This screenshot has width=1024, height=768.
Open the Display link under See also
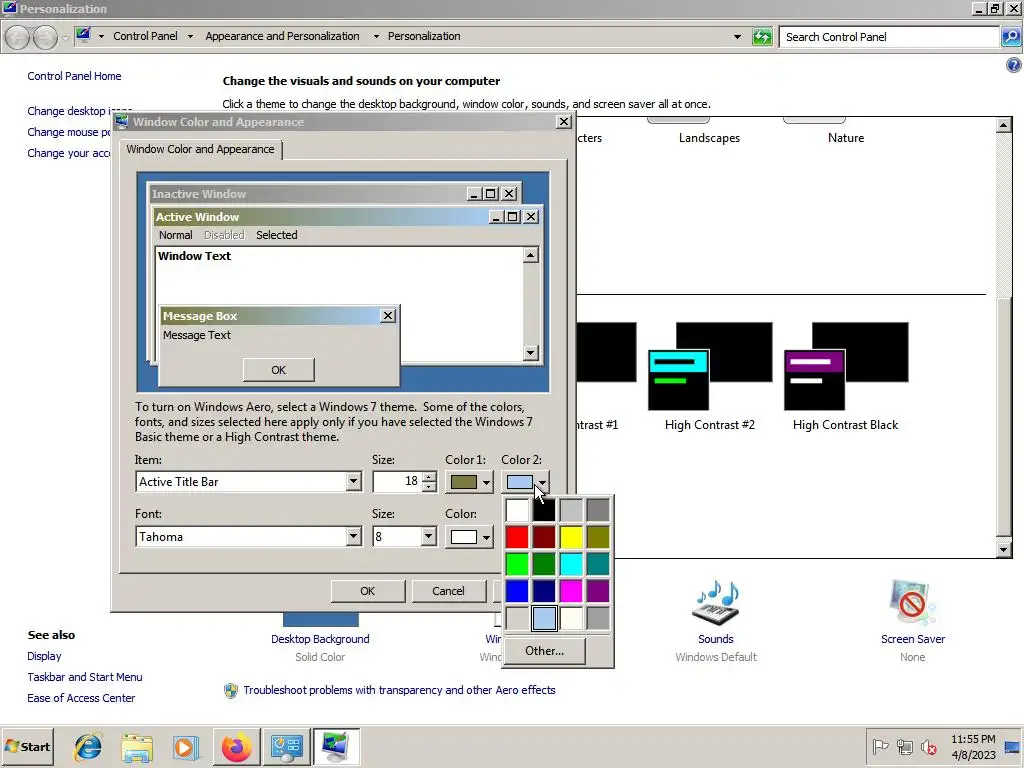[44, 656]
